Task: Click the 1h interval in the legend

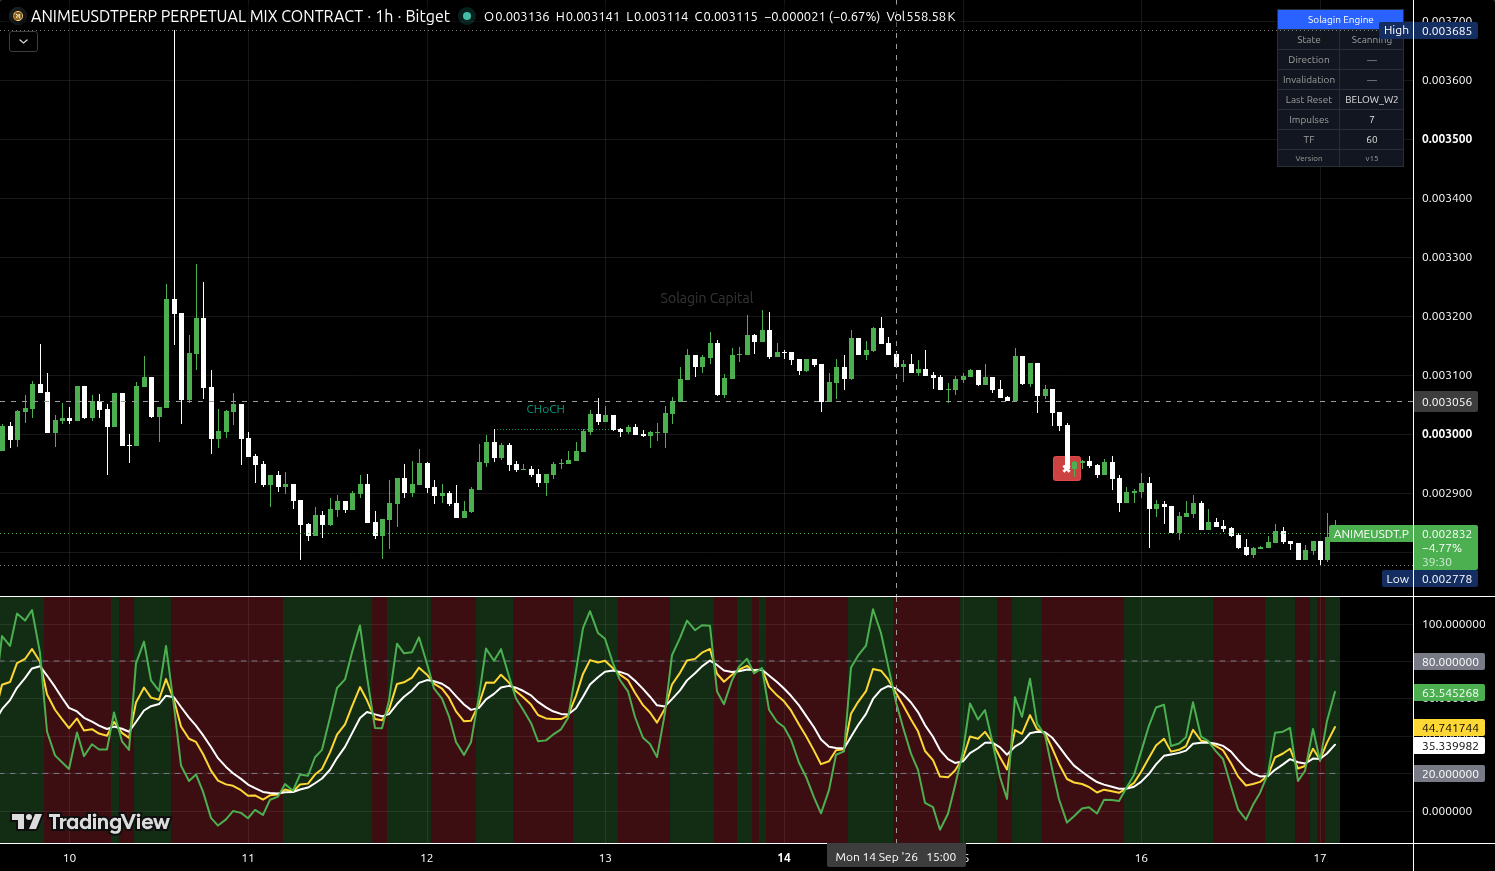Action: (384, 16)
